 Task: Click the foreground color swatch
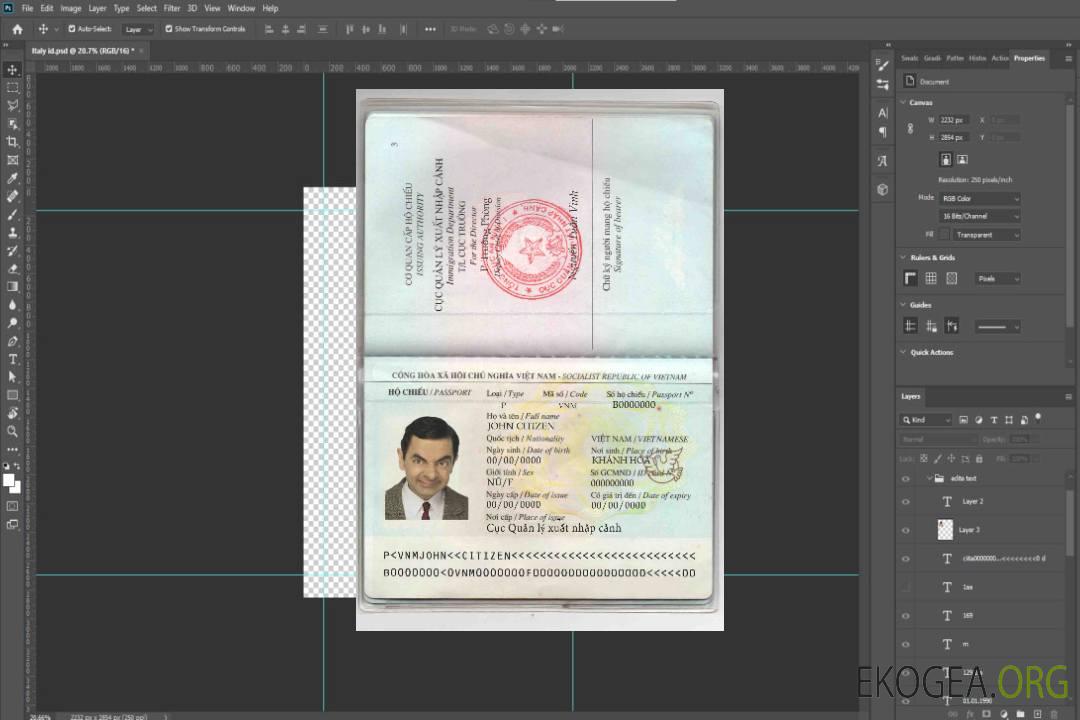[9, 480]
